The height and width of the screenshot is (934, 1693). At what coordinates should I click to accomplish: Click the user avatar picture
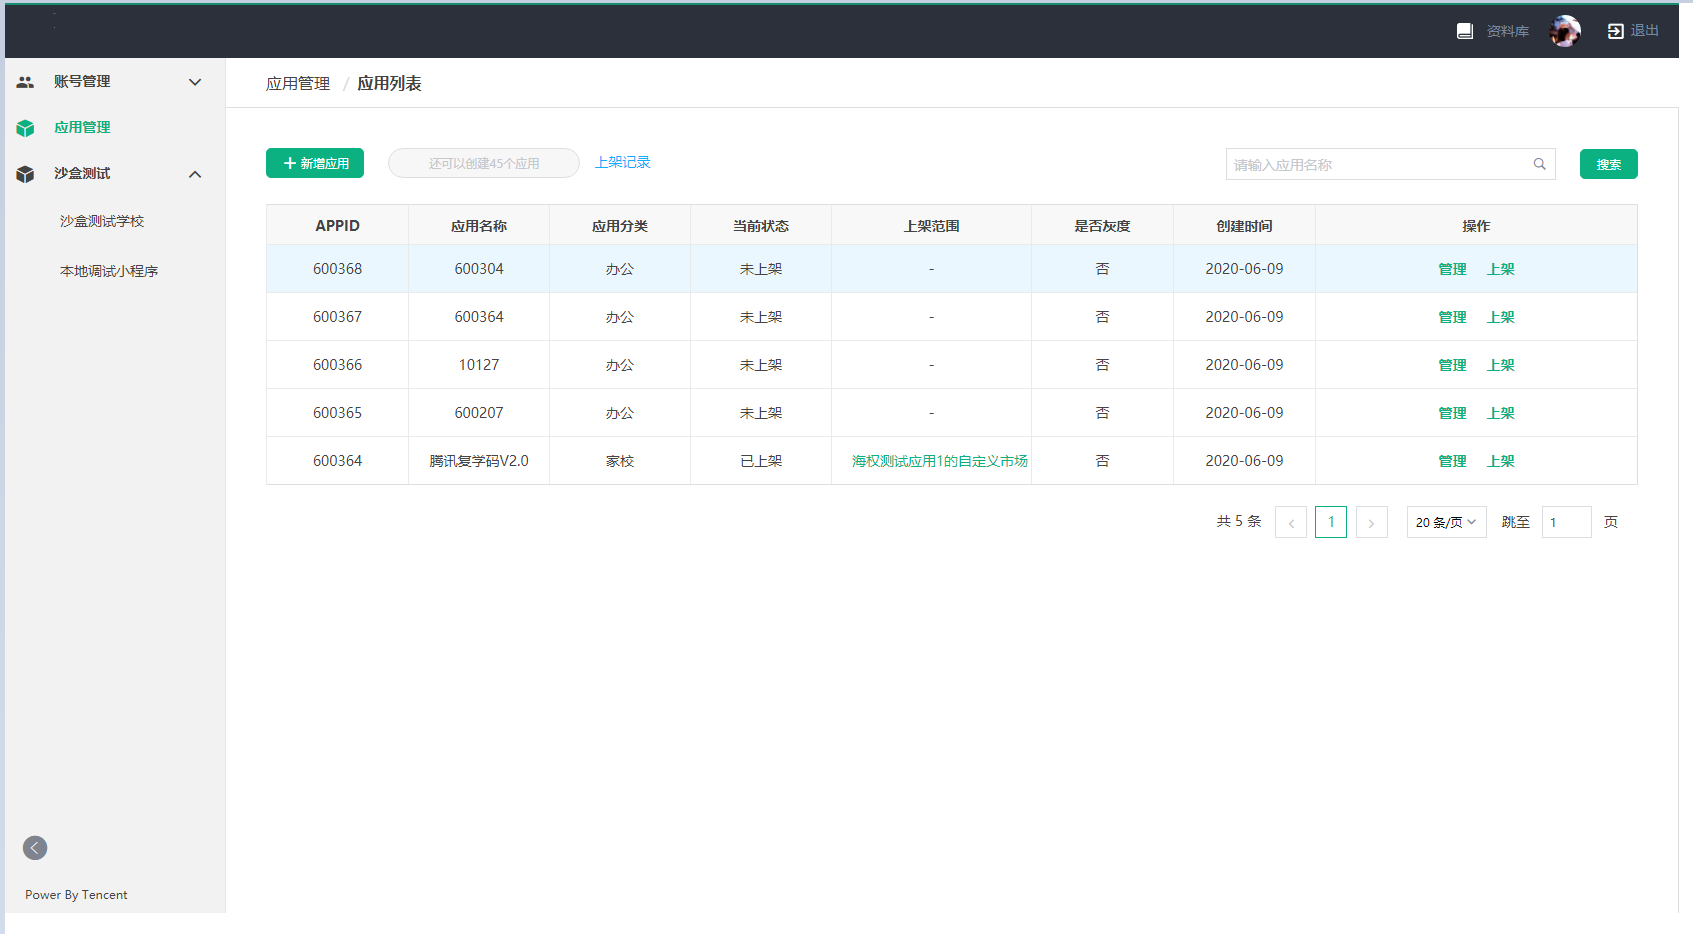(x=1565, y=31)
